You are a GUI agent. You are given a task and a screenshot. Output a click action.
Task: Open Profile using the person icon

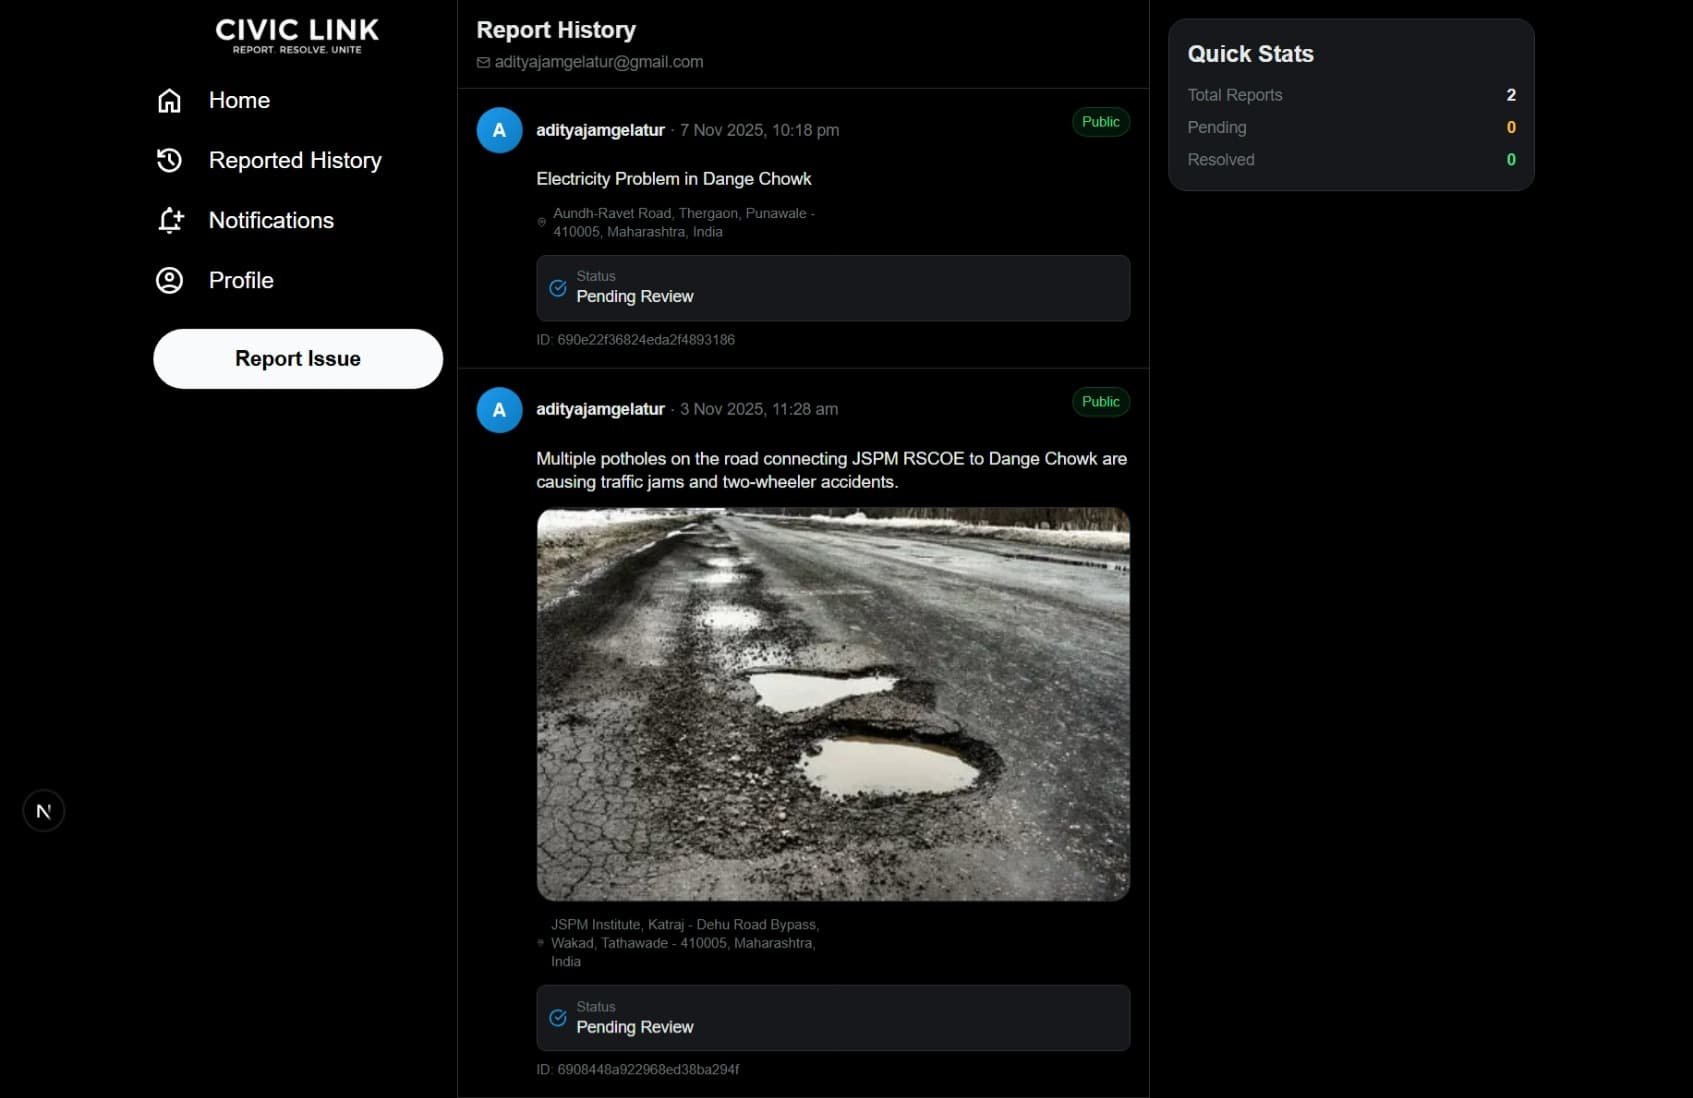pyautogui.click(x=170, y=281)
